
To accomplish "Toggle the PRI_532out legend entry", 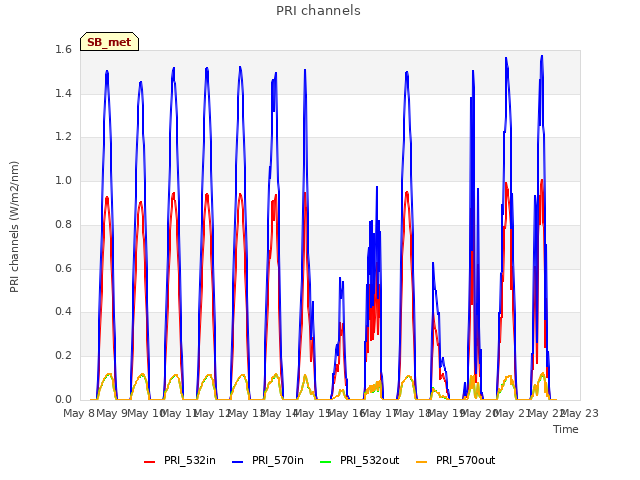I will pyautogui.click(x=359, y=460).
